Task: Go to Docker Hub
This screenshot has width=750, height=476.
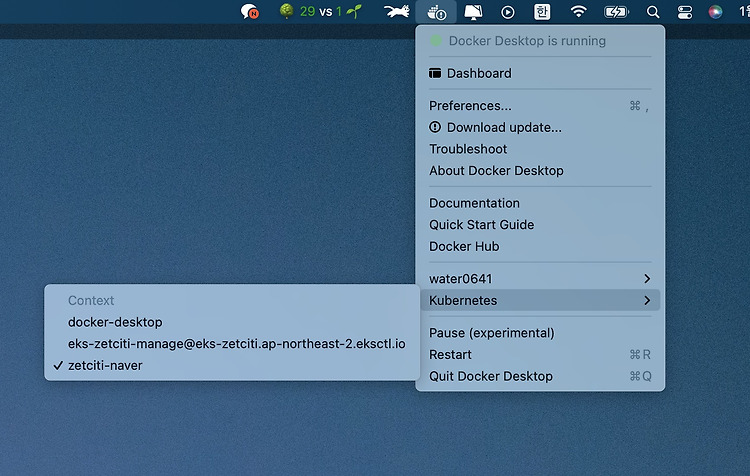Action: pyautogui.click(x=540, y=246)
